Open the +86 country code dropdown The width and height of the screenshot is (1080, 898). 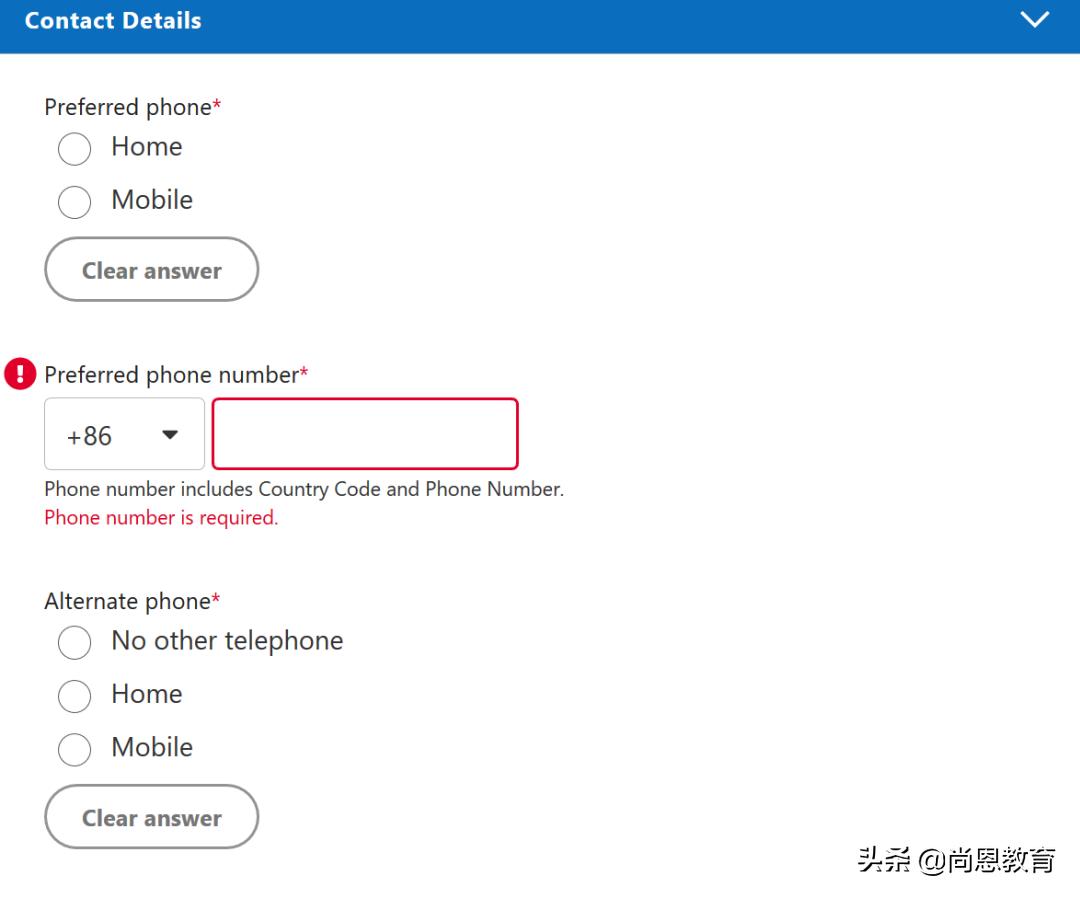[x=124, y=434]
